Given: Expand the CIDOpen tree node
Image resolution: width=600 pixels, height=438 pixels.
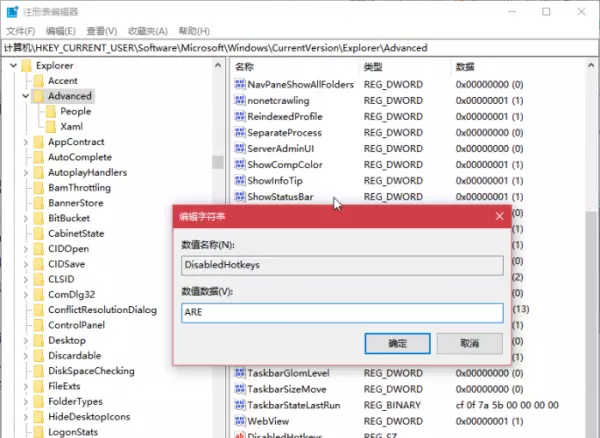Looking at the screenshot, I should coord(26,249).
